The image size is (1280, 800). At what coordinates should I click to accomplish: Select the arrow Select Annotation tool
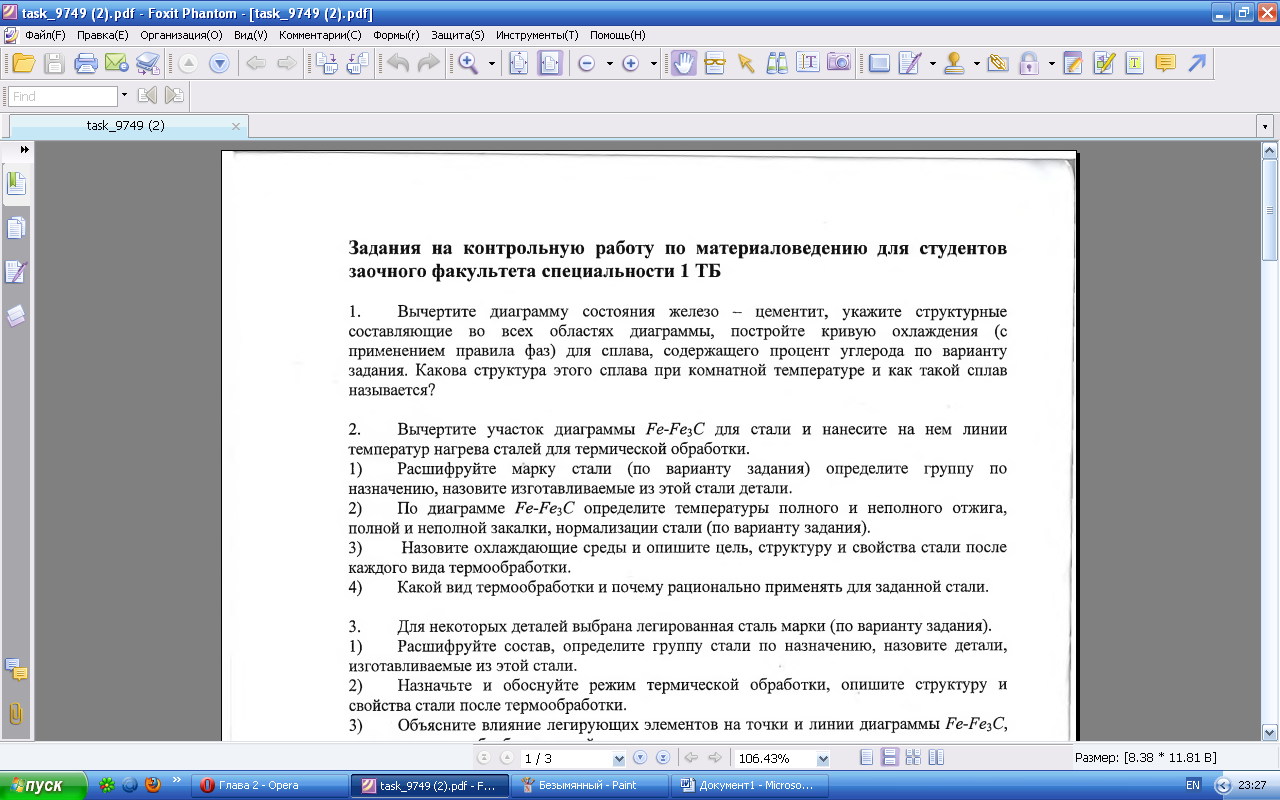[745, 63]
